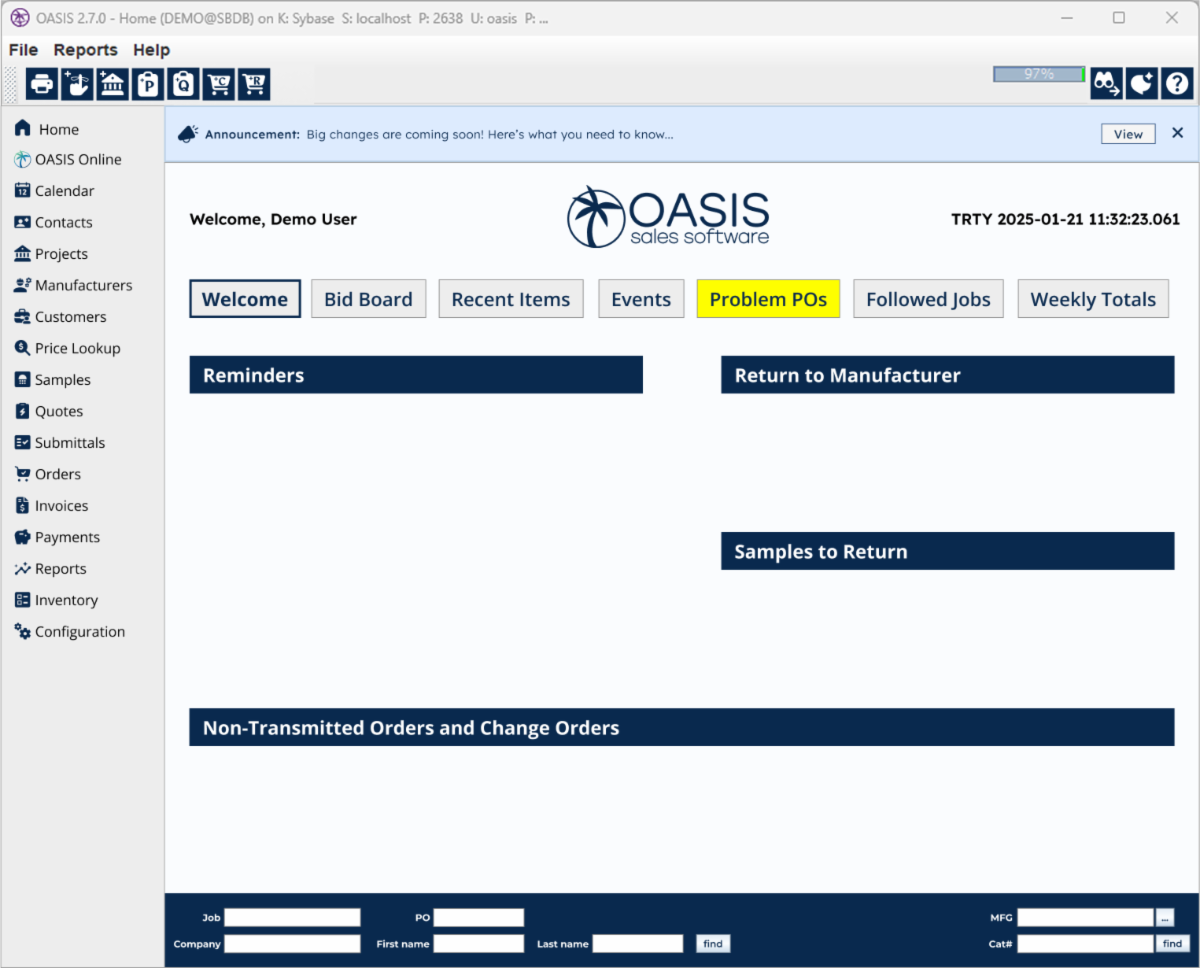Click the Samples to Return header
The image size is (1200, 968).
tap(948, 551)
